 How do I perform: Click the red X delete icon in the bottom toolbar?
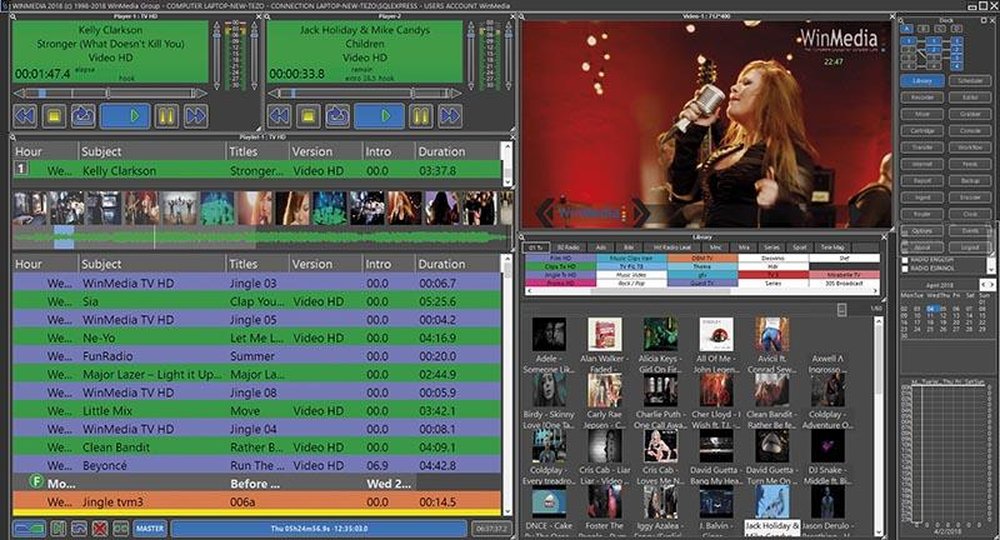[99, 529]
